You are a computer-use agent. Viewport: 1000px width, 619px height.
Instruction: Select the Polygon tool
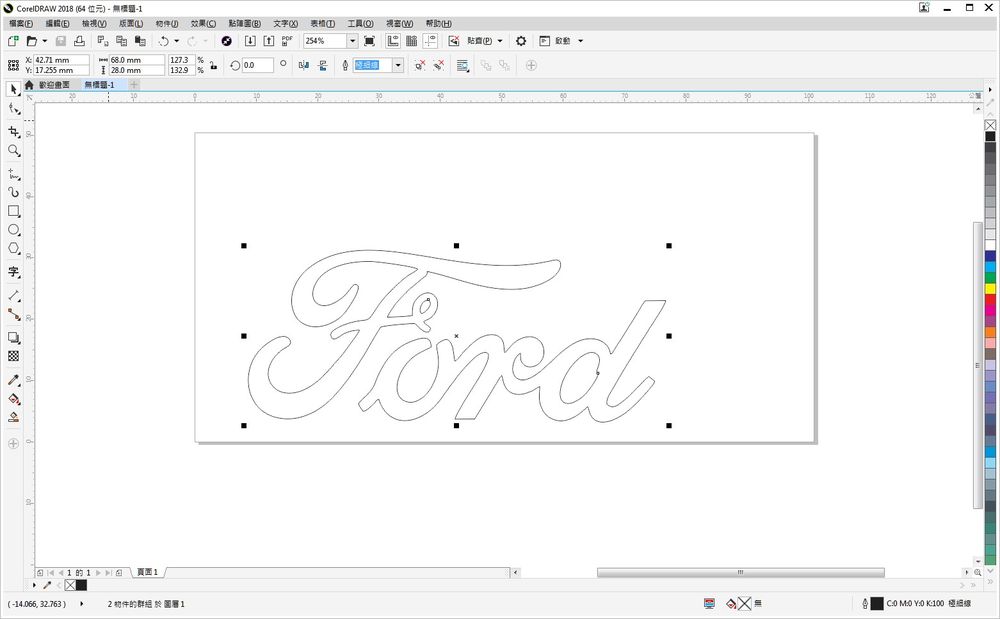[x=13, y=249]
